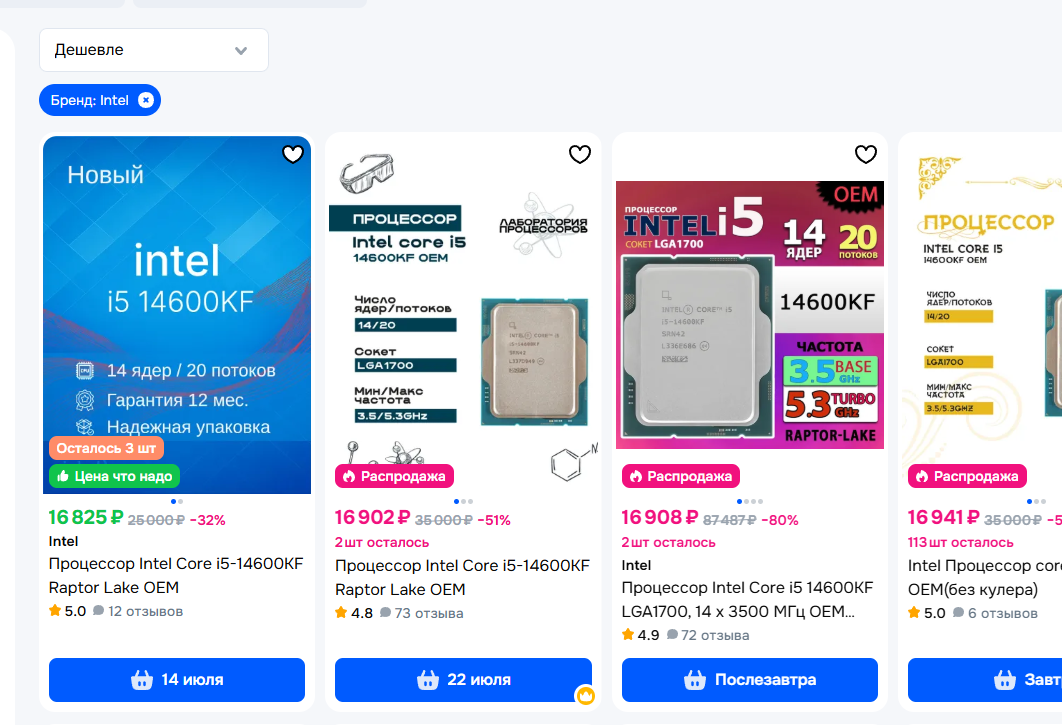
Task: Add blue Intel i5 14600KF card to favorites
Action: 293,154
